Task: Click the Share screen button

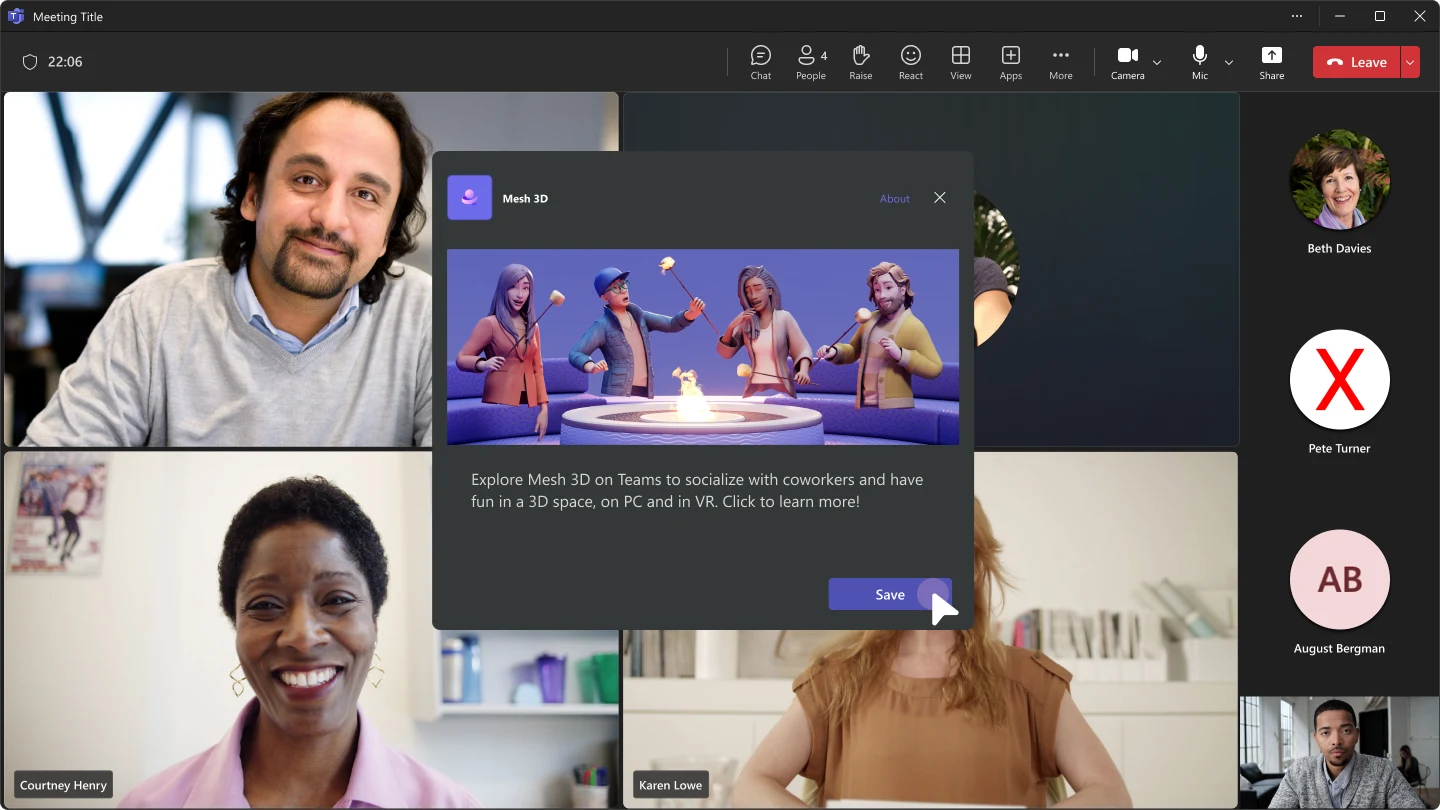Action: click(1272, 62)
